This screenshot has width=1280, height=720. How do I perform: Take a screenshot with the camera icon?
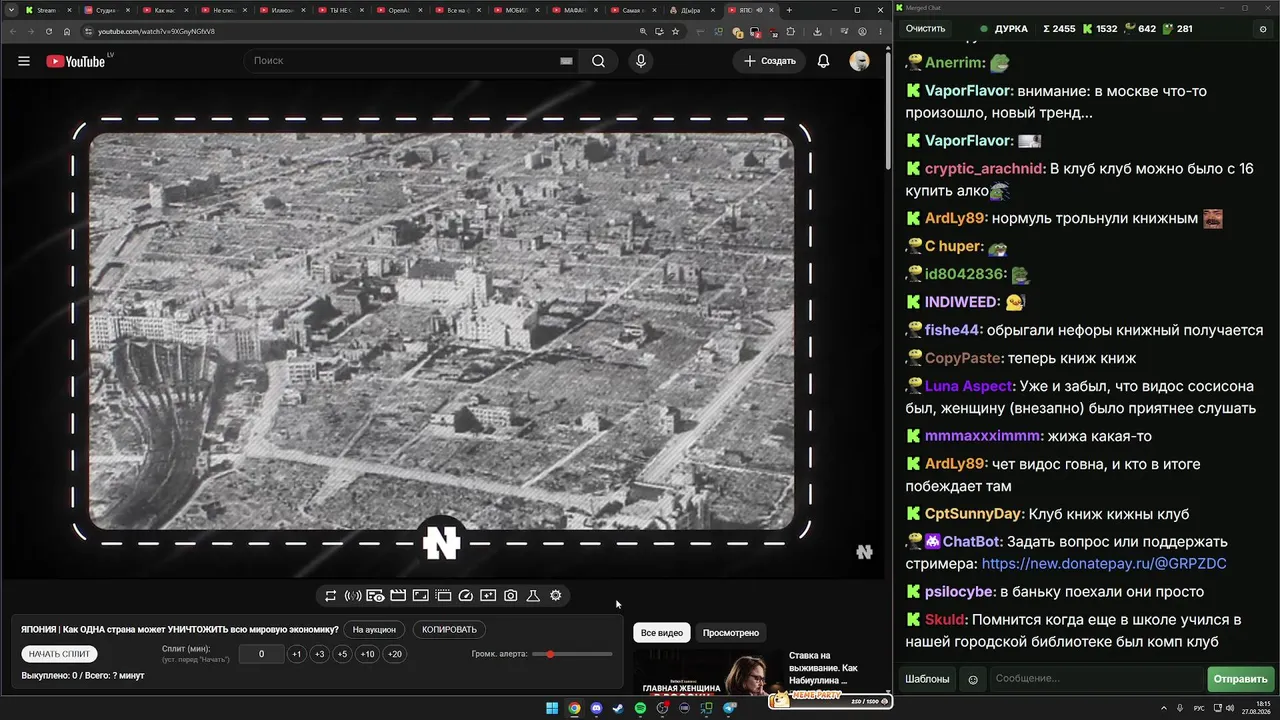pyautogui.click(x=511, y=596)
